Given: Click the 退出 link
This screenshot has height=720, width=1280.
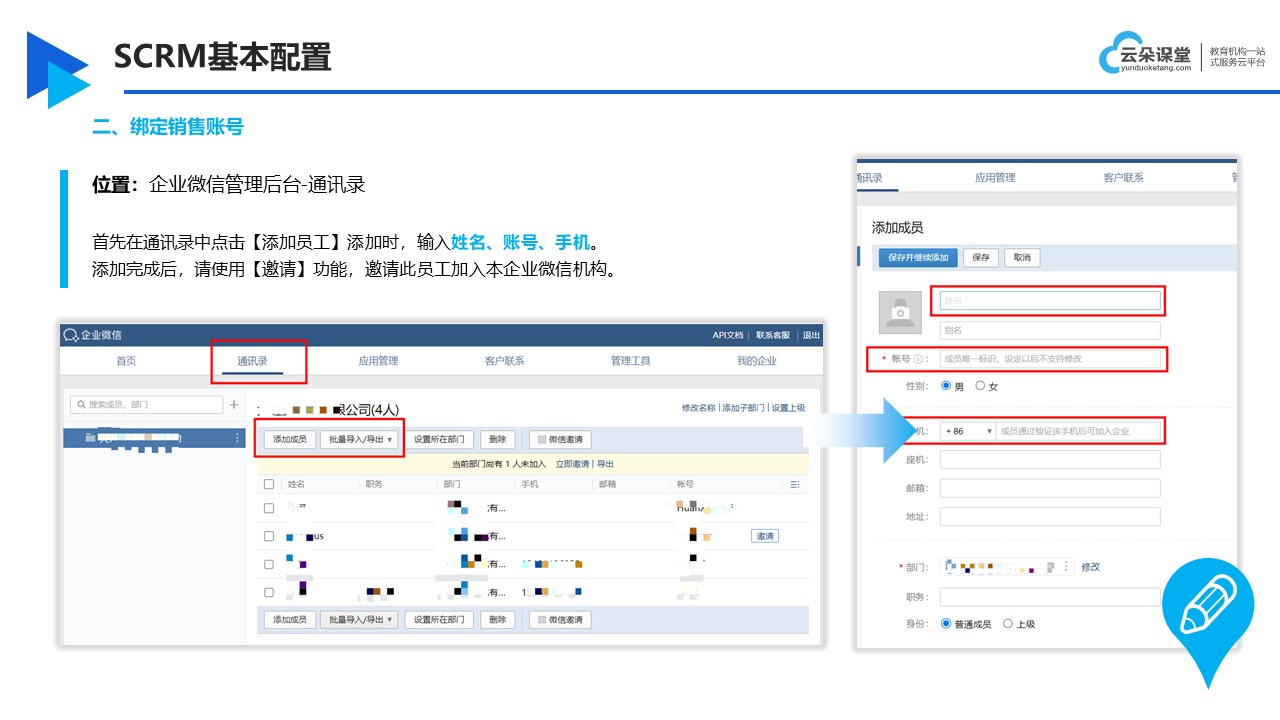Looking at the screenshot, I should click(811, 335).
